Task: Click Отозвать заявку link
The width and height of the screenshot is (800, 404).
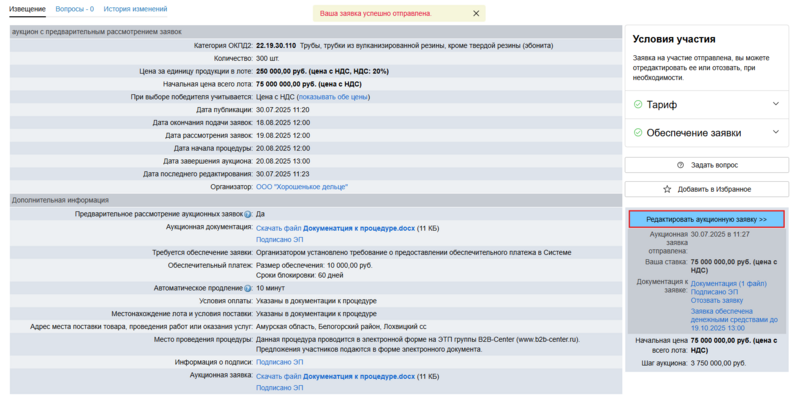Action: click(x=717, y=300)
